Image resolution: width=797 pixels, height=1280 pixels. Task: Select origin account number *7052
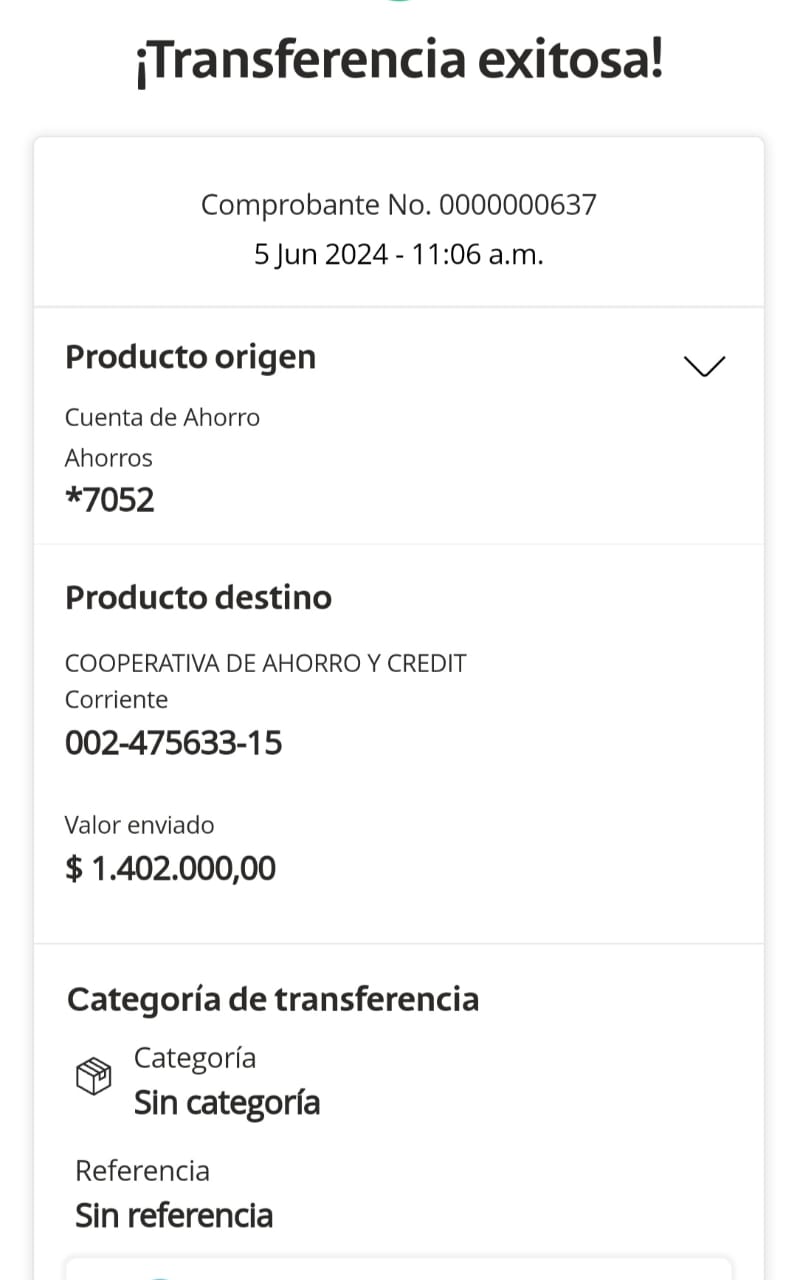click(110, 499)
